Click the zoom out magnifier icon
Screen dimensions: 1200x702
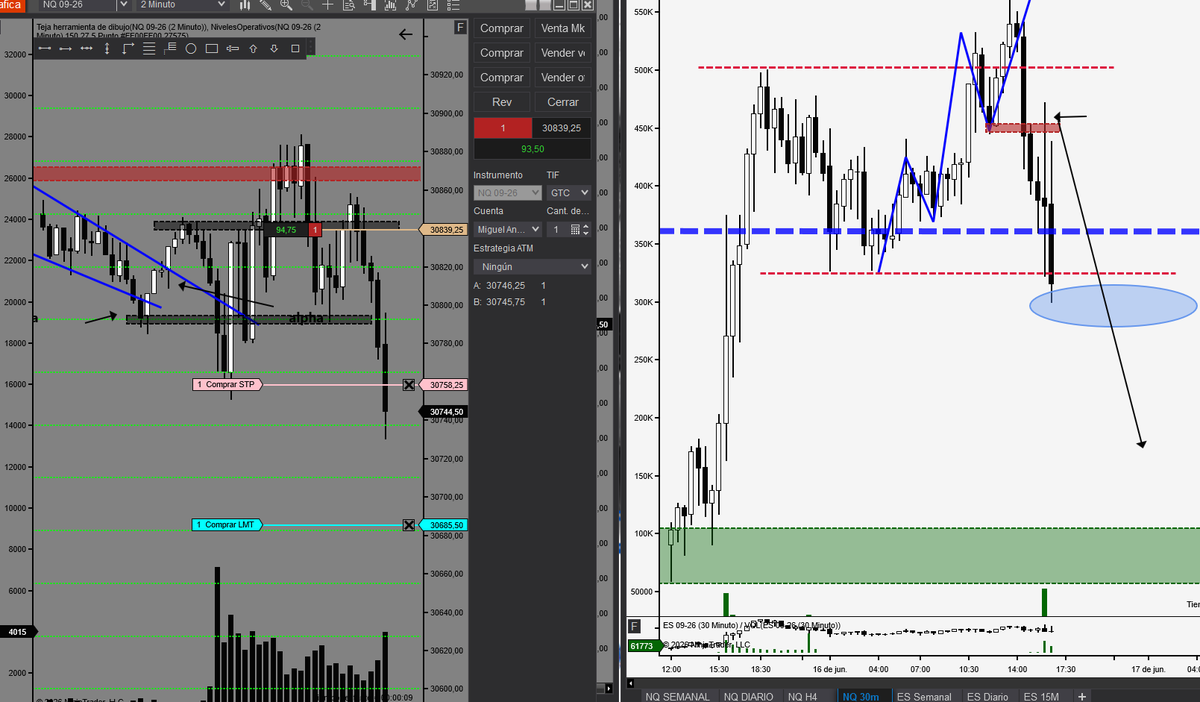(307, 5)
